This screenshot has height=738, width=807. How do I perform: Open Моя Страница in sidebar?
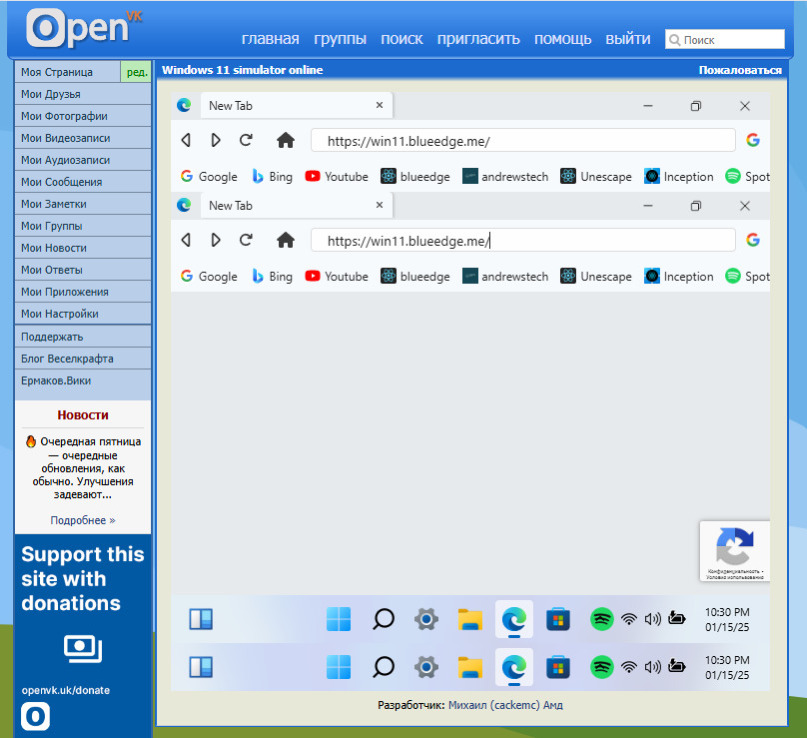click(67, 72)
